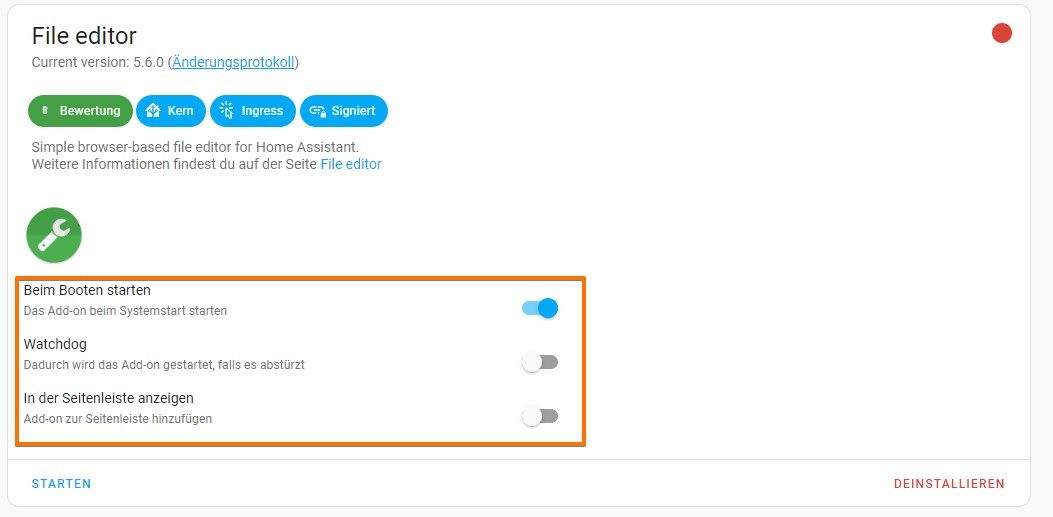Click the Beim Booten starten label text
This screenshot has width=1053, height=517.
(87, 290)
